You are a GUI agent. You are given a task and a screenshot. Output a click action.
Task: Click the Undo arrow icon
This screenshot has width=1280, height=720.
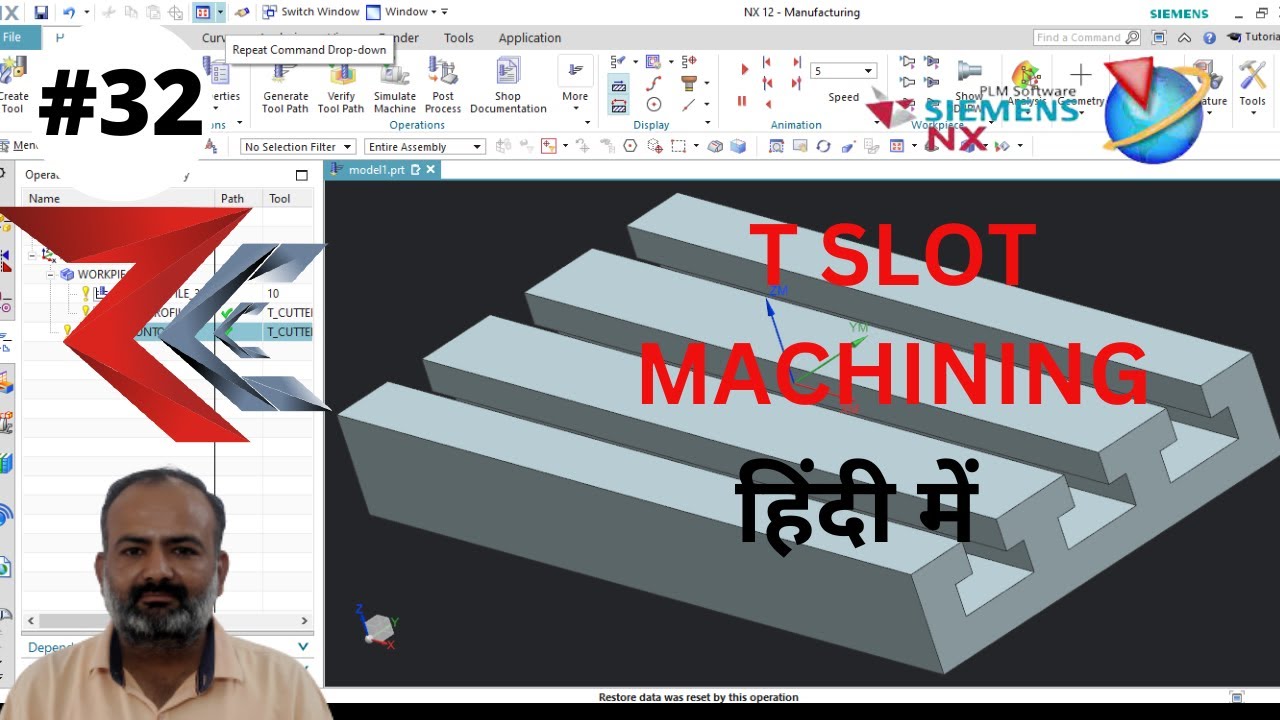(69, 12)
